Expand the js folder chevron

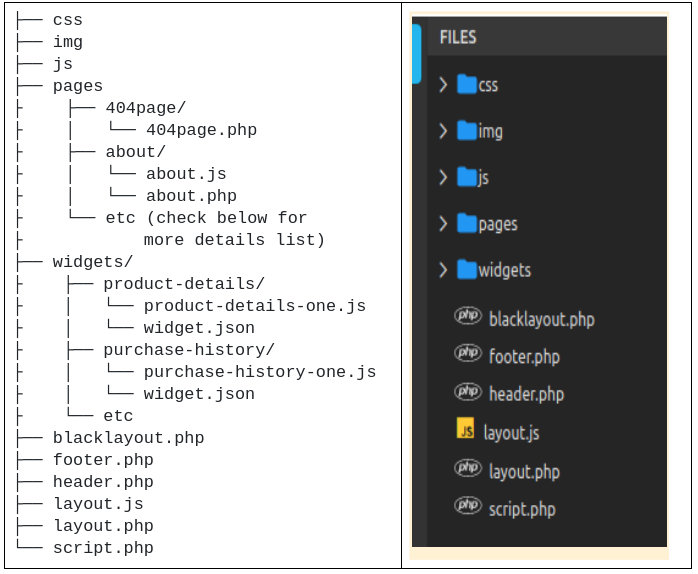(443, 177)
